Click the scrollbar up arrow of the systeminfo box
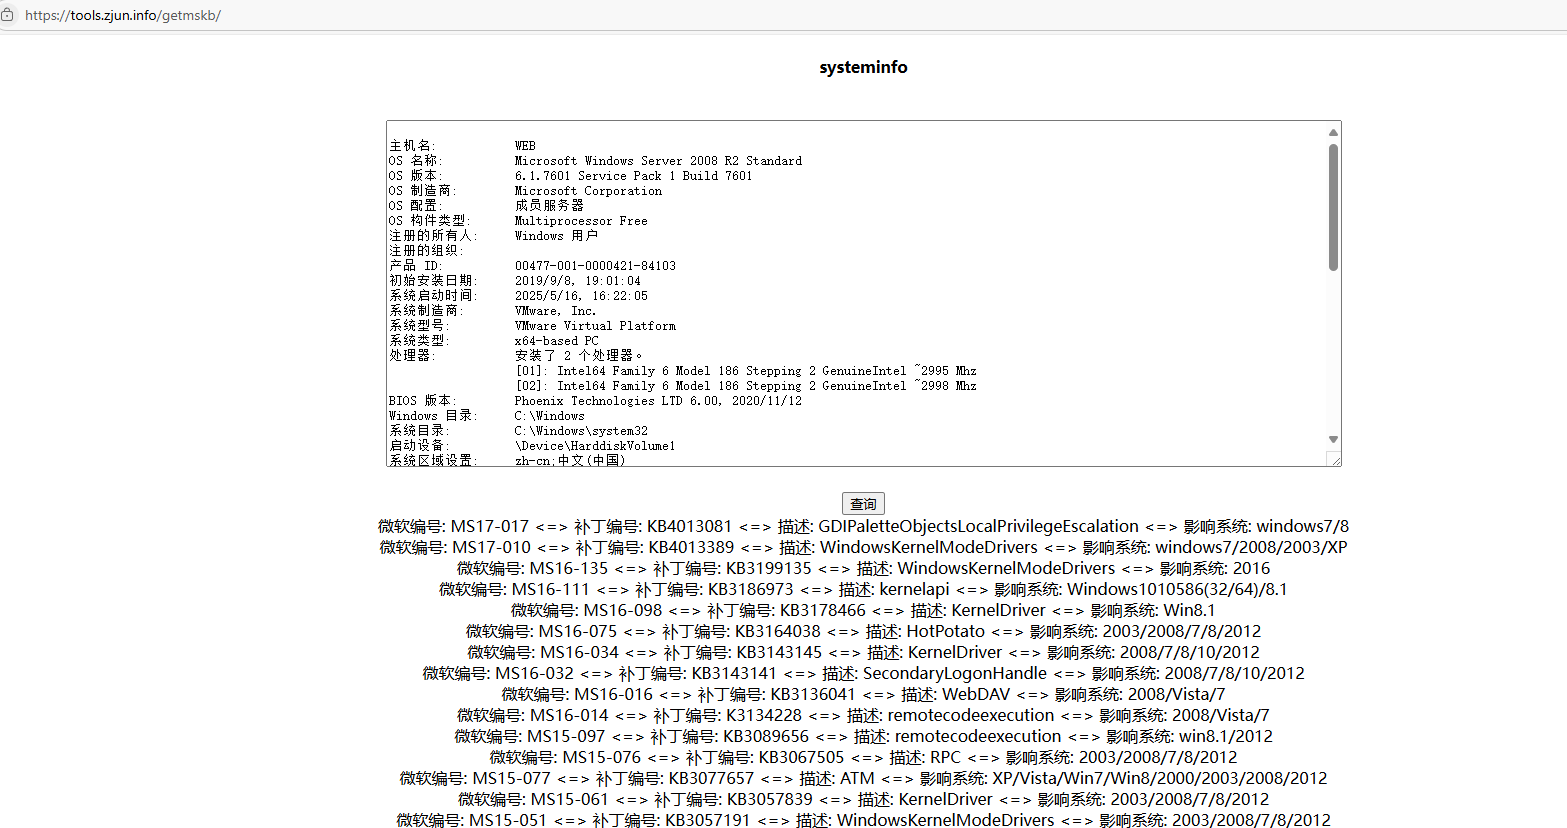Screen dimensions: 1567x828 [x=1333, y=131]
